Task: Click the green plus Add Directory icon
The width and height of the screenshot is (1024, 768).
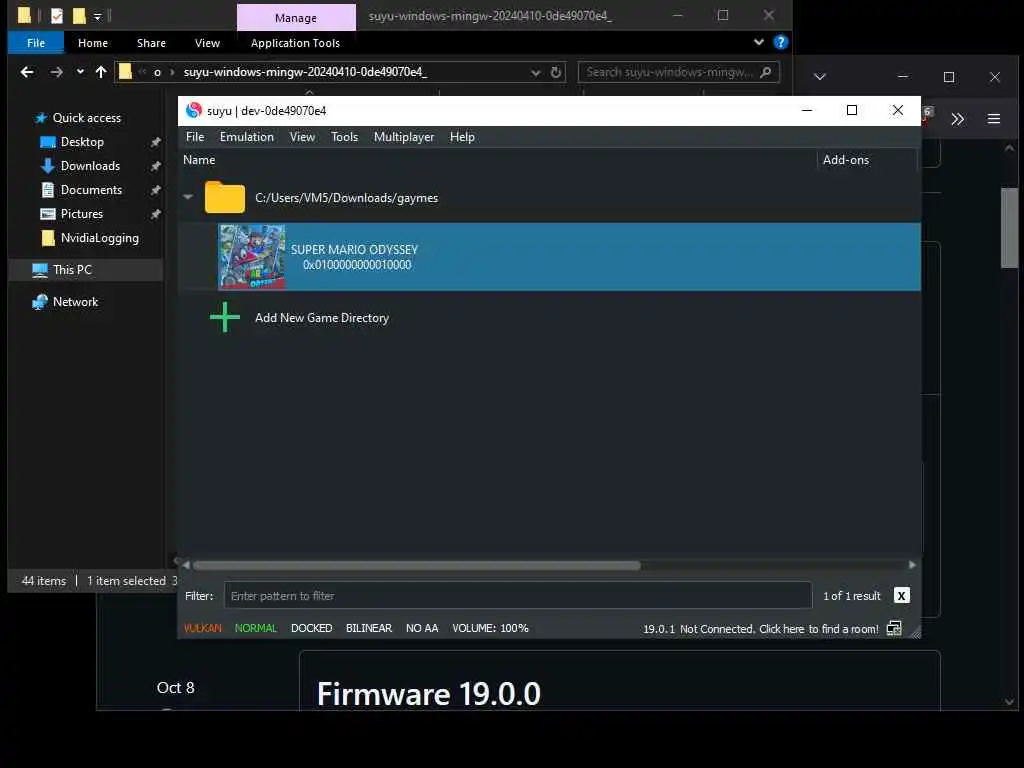Action: tap(225, 317)
